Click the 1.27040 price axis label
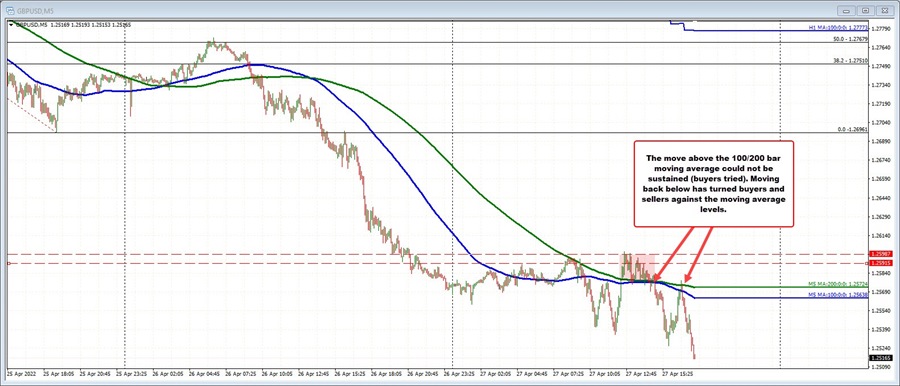Image resolution: width=900 pixels, height=386 pixels. point(881,122)
